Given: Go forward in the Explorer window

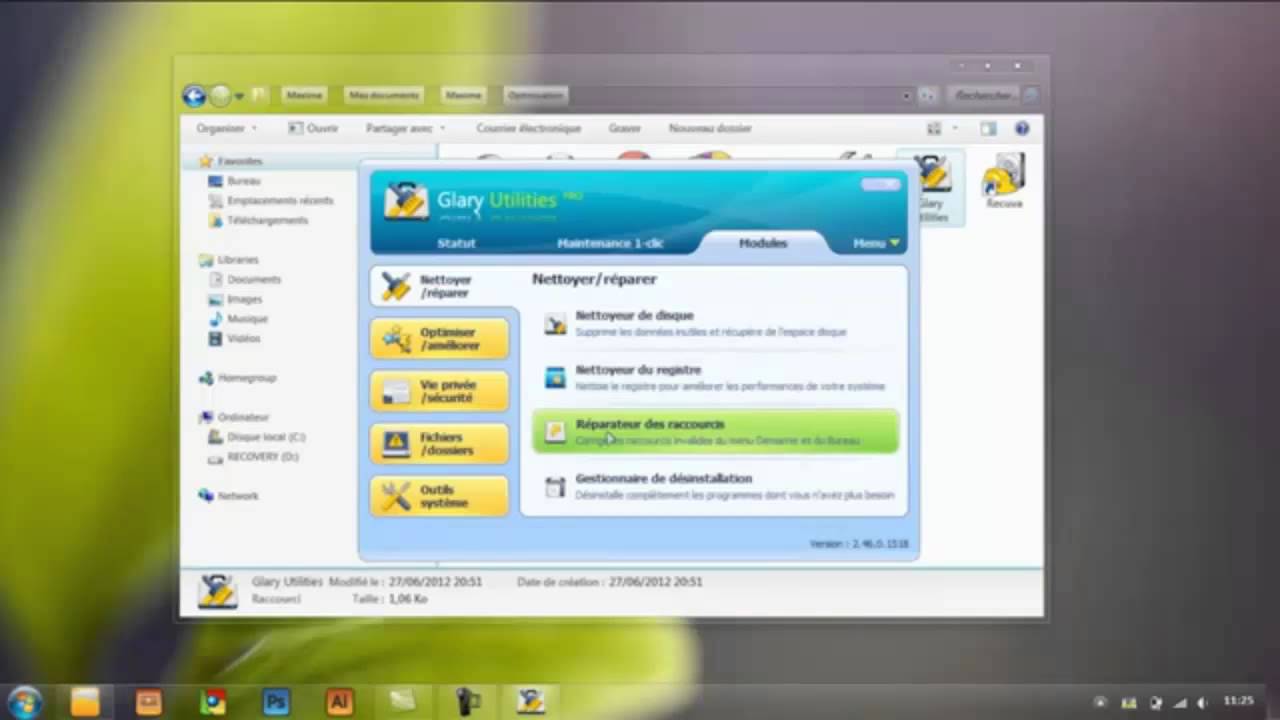Looking at the screenshot, I should 220,96.
